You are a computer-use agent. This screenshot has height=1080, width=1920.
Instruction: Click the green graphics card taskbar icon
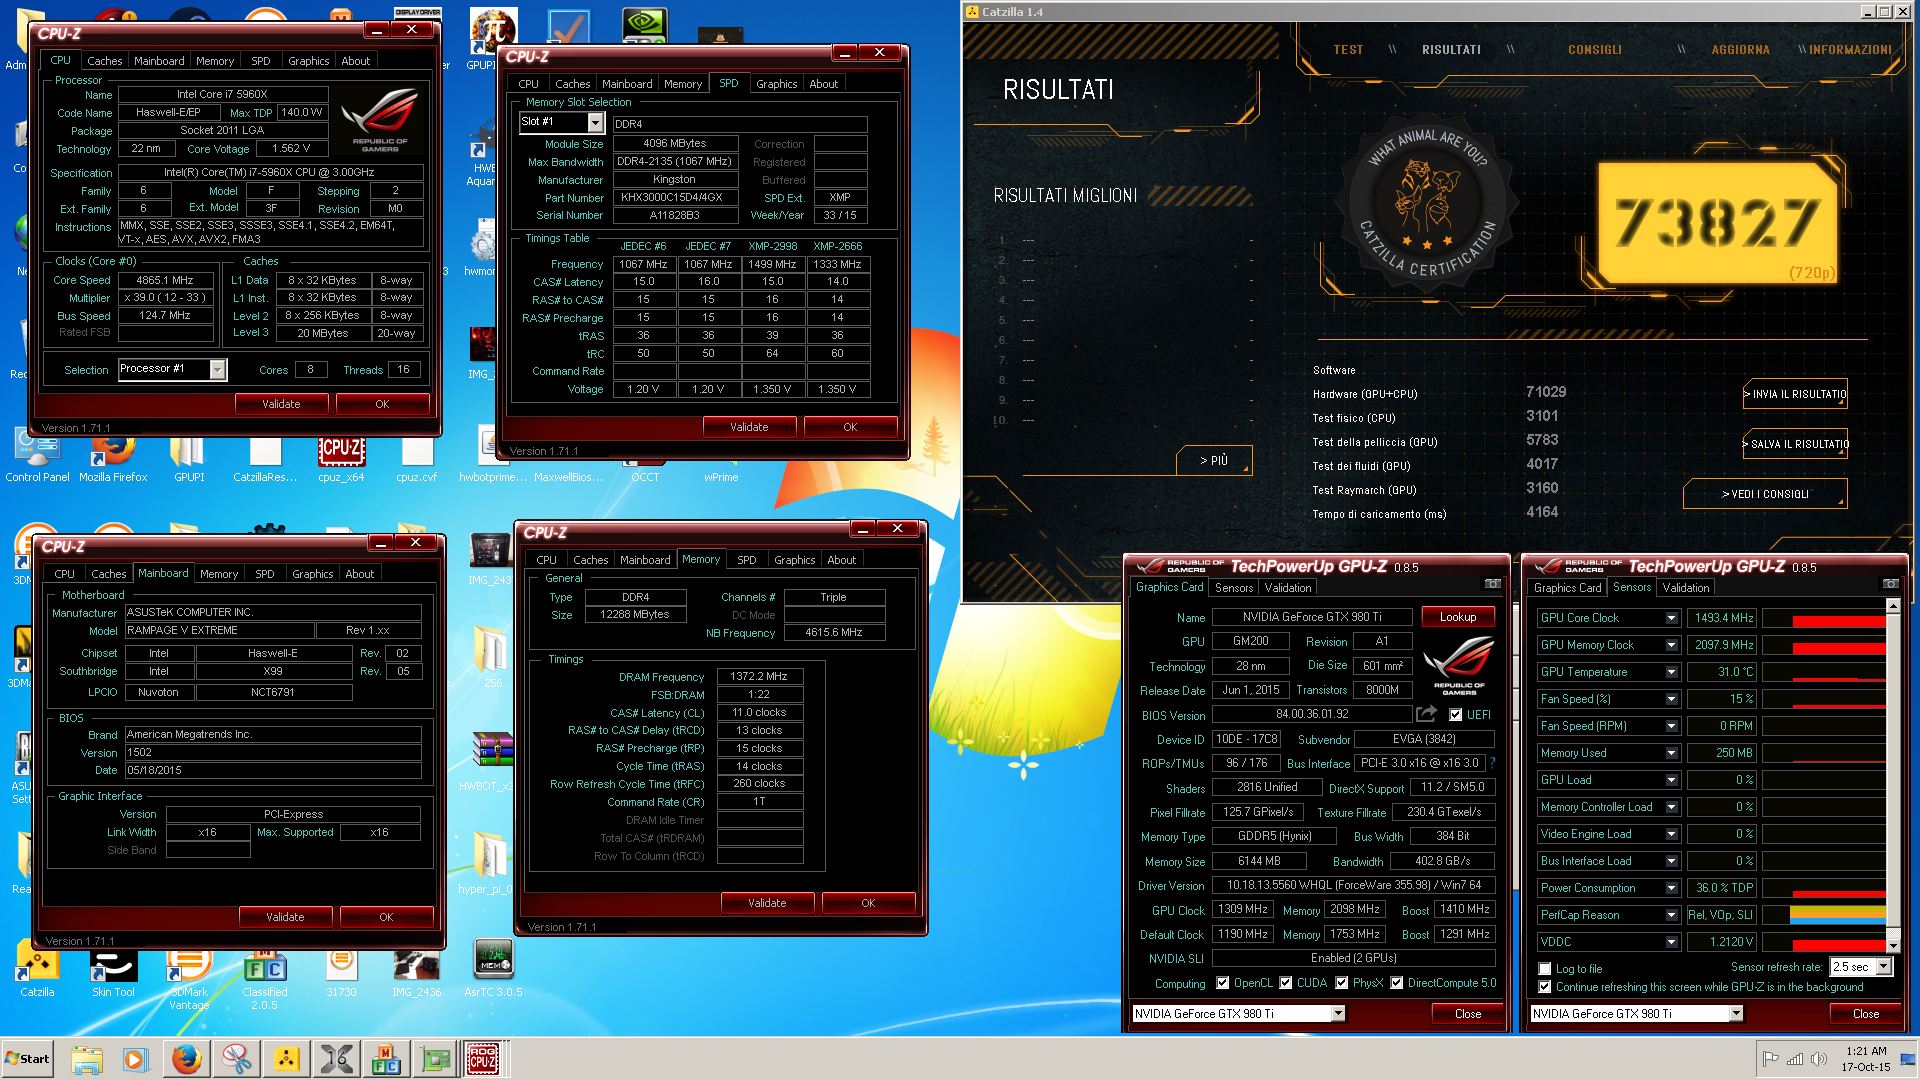tap(434, 1059)
